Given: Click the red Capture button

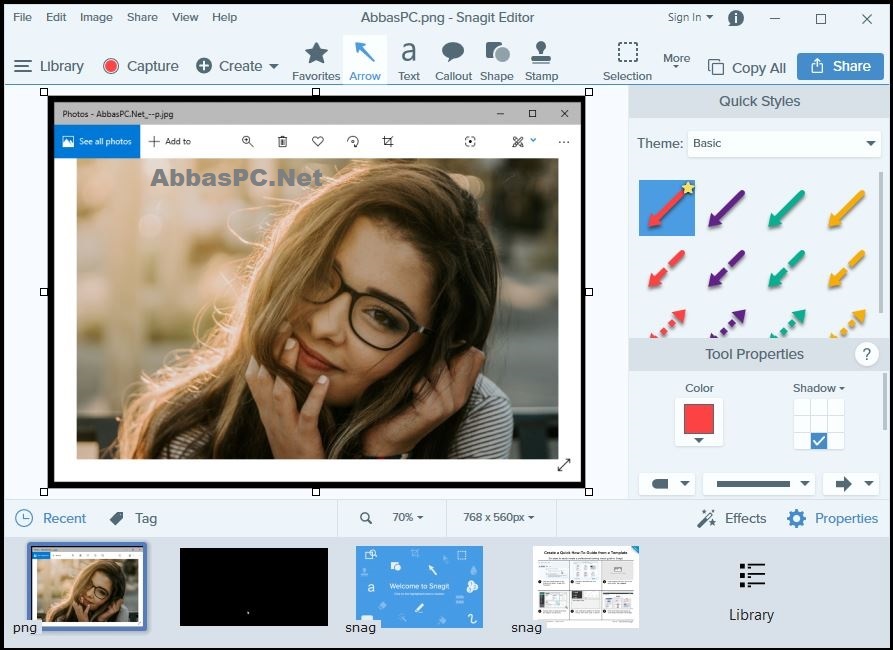Looking at the screenshot, I should coord(141,66).
